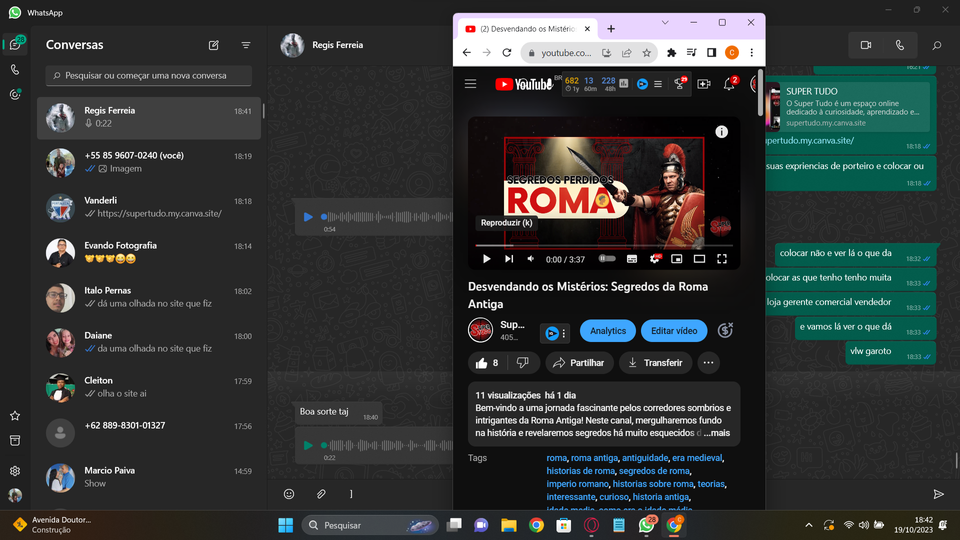960x540 pixels.
Task: Enter YouTube fullscreen
Action: pyautogui.click(x=722, y=259)
